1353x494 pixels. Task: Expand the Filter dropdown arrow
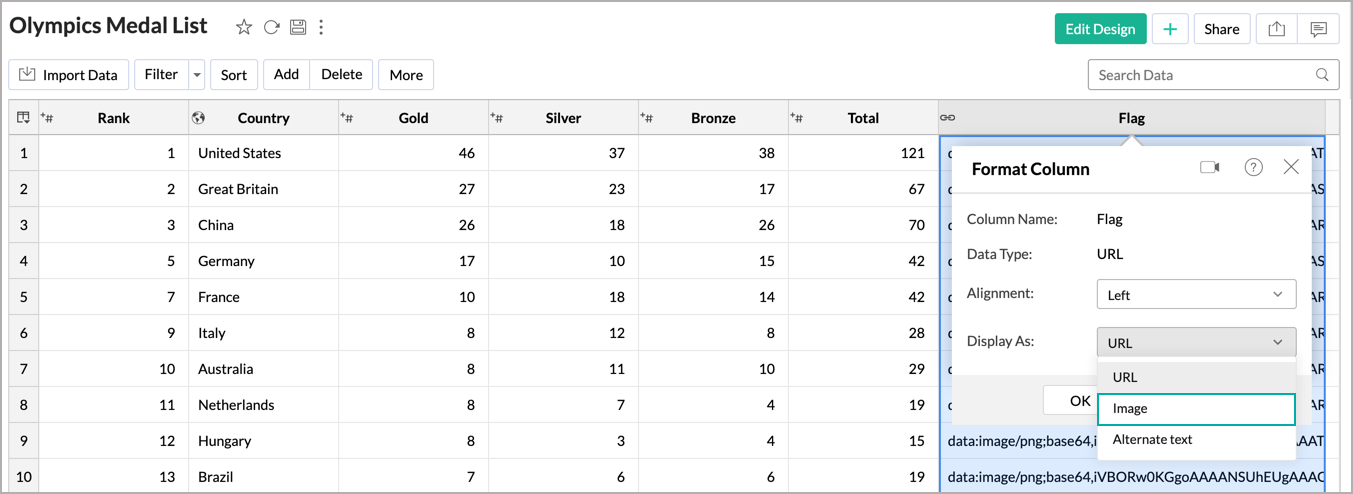[196, 75]
